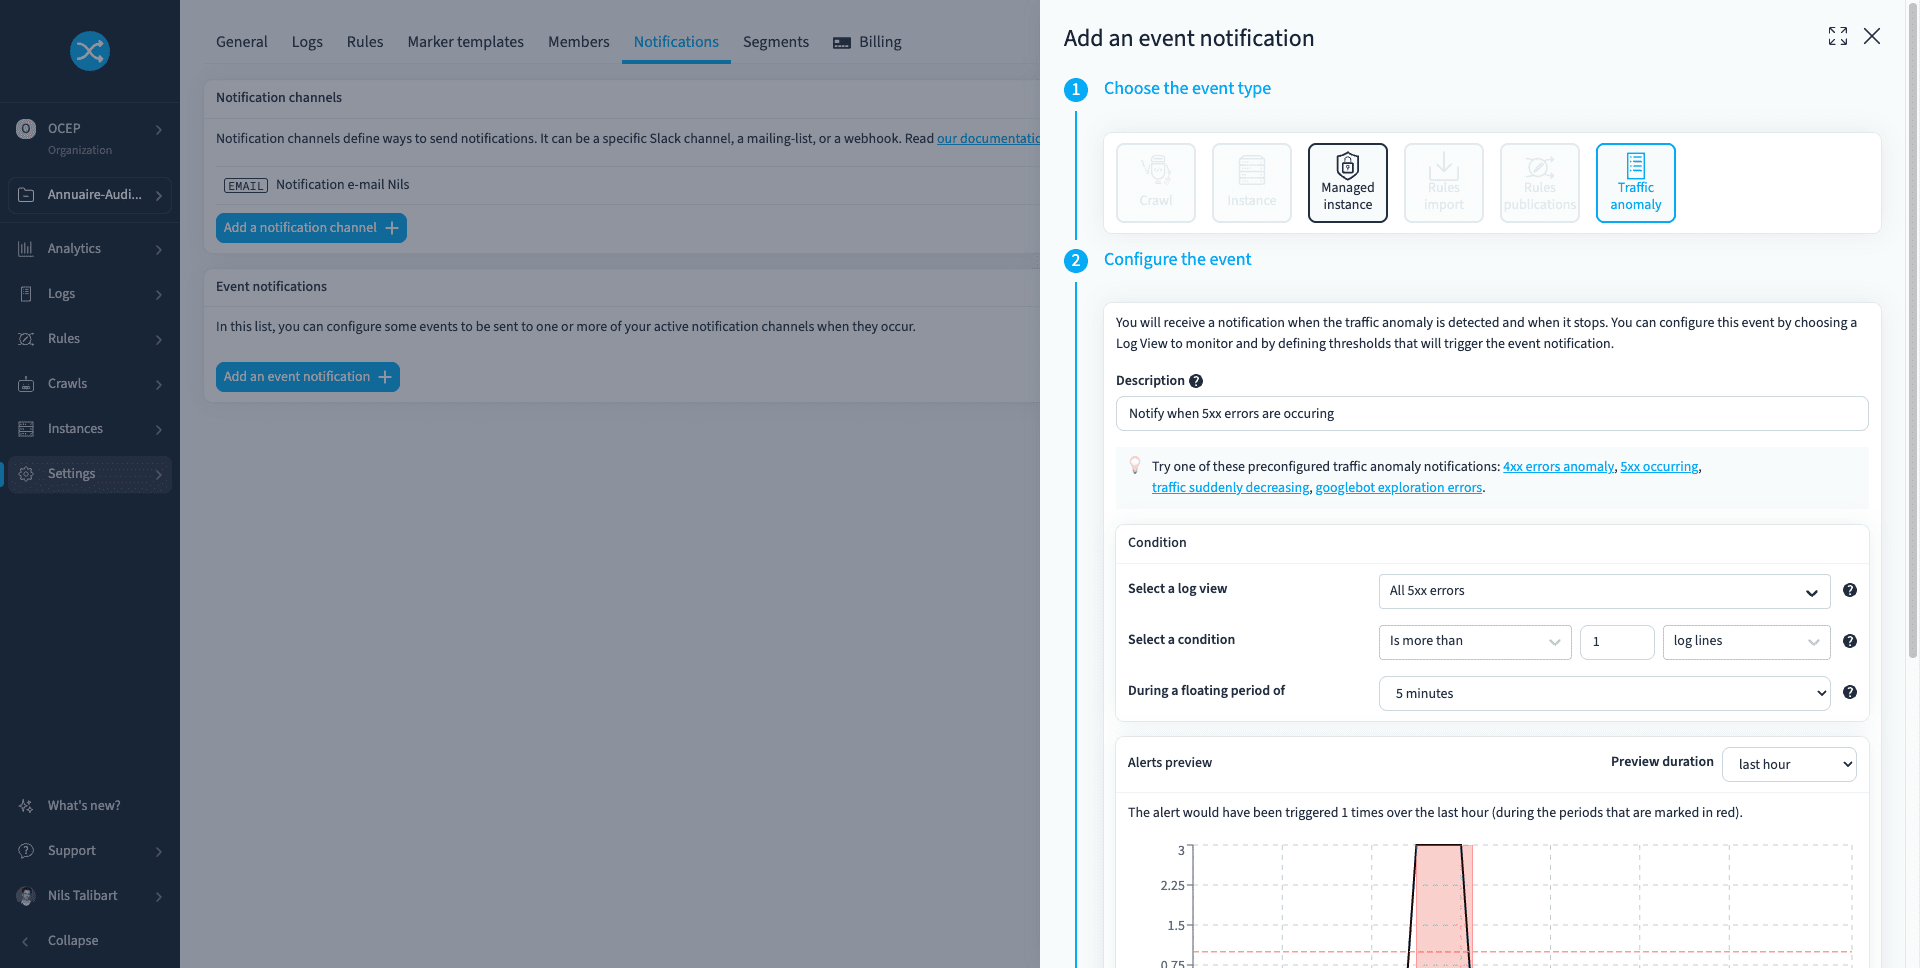
Task: Open the 'Is more than' condition dropdown
Action: coord(1474,642)
